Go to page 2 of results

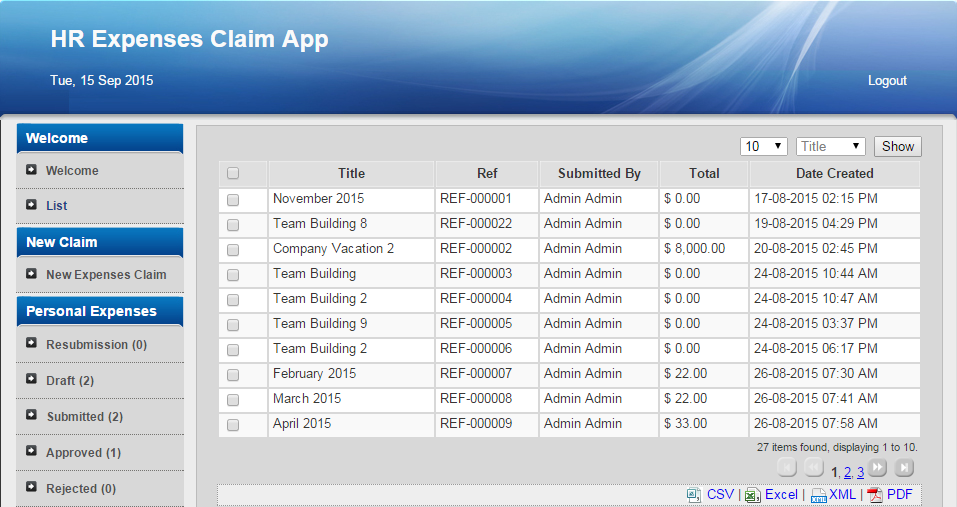[x=847, y=472]
